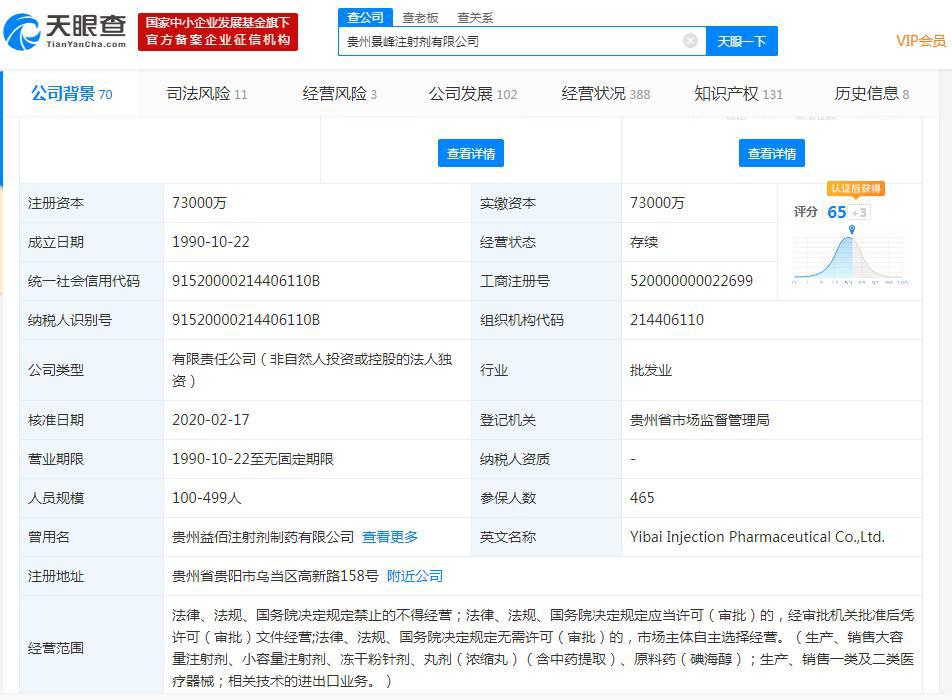
Task: Open the 知识产权 tab
Action: point(738,93)
